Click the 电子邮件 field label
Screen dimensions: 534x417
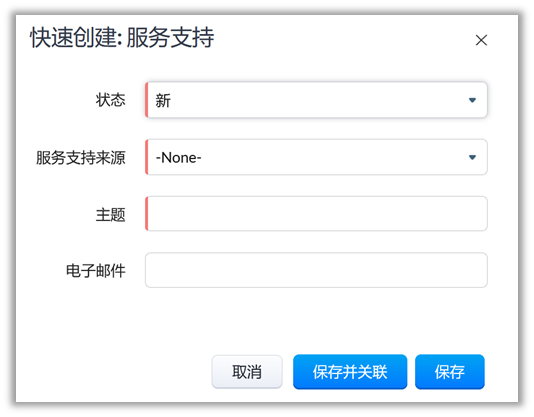(x=96, y=271)
